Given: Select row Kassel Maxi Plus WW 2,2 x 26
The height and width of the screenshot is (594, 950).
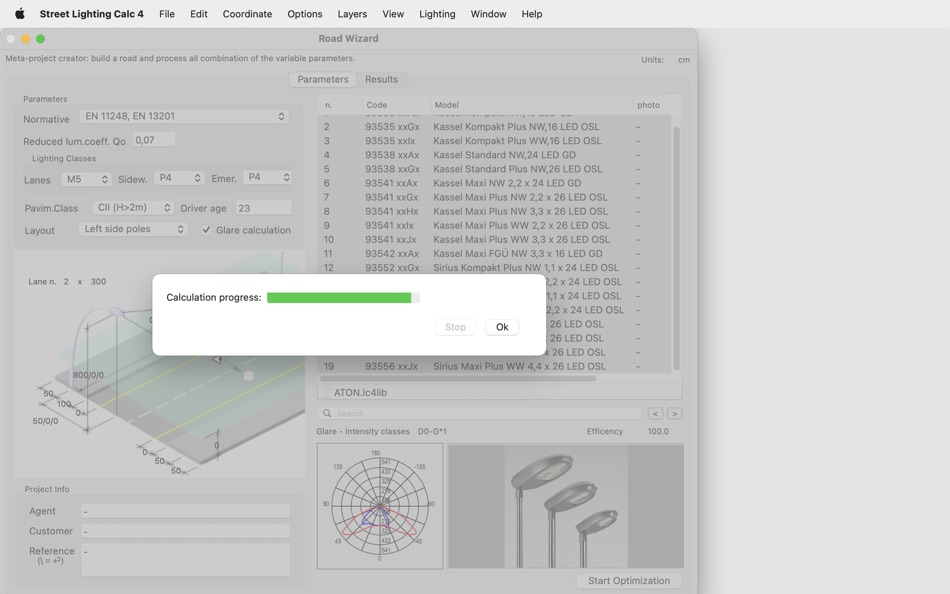Looking at the screenshot, I should [x=494, y=225].
